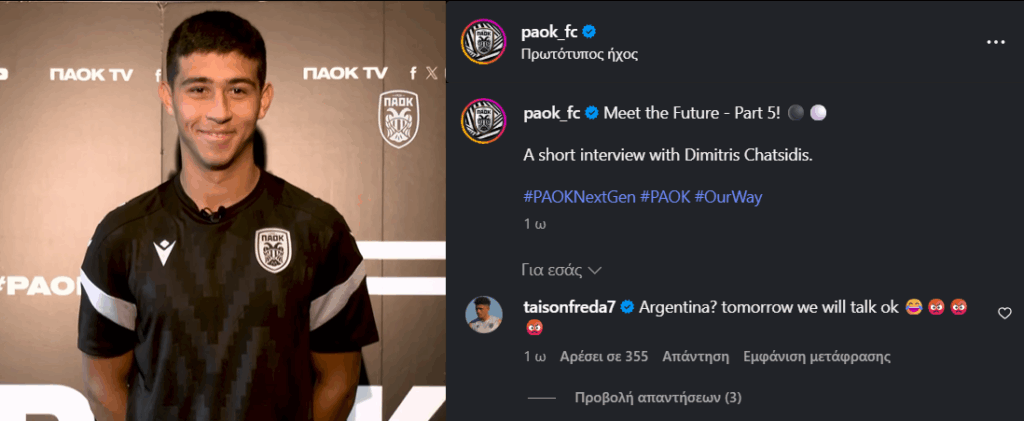
Task: Click the taisonfreda7 username in the comment
Action: pos(569,307)
